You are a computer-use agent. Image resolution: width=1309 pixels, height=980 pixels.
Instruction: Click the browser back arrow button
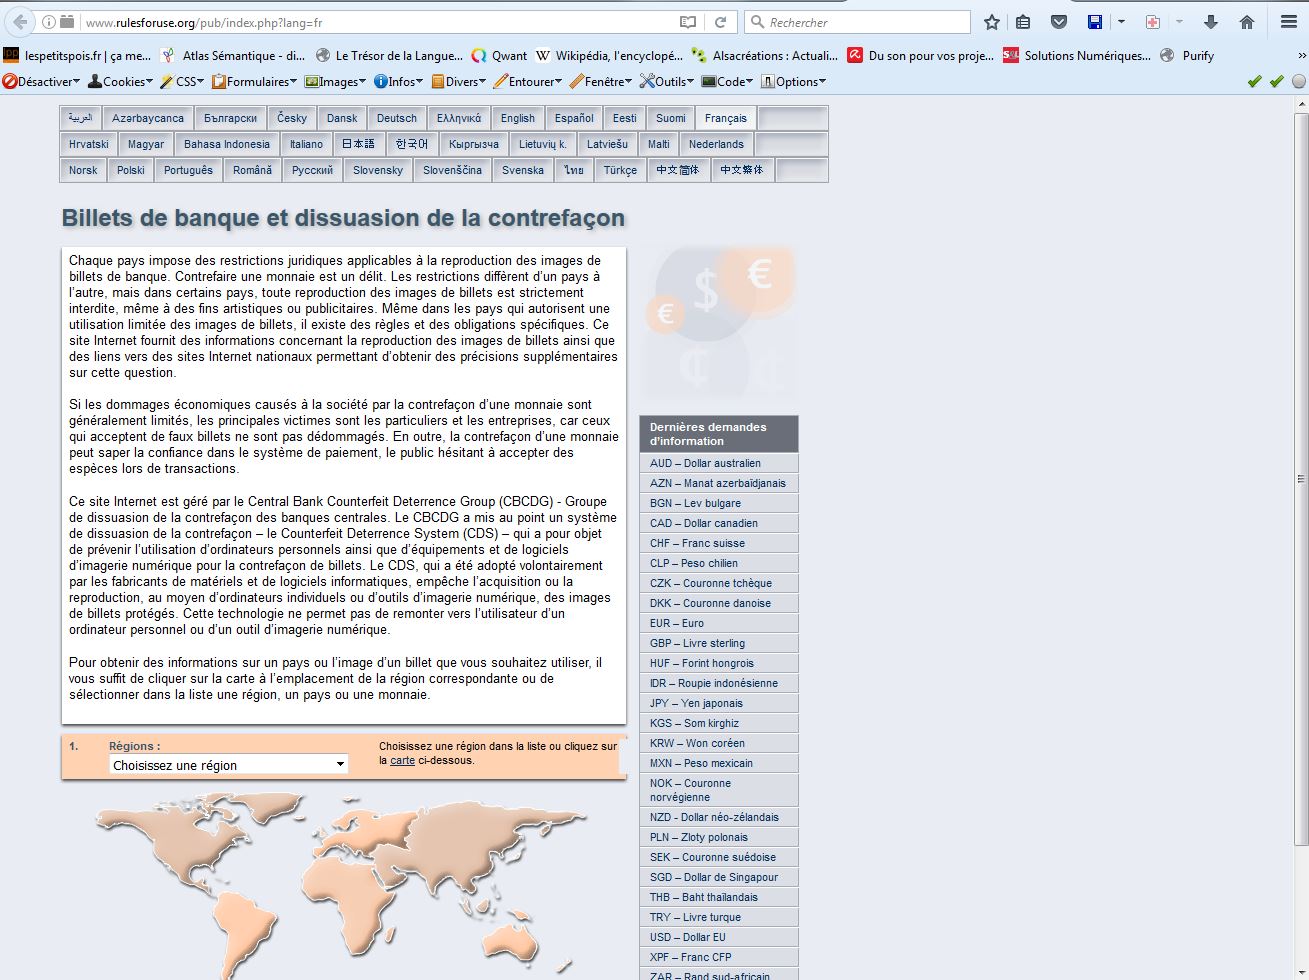pos(20,22)
